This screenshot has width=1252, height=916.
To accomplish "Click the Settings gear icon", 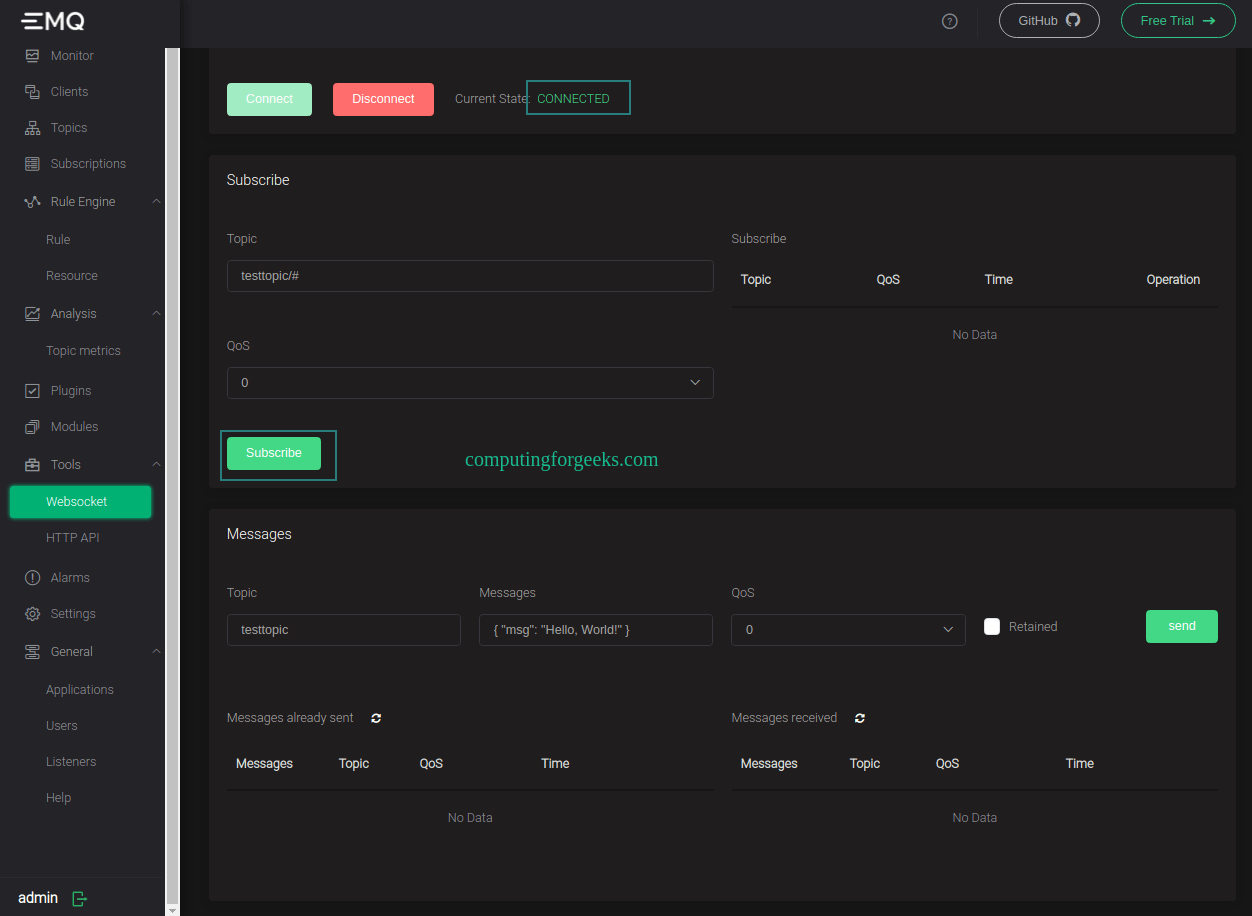I will tap(32, 614).
